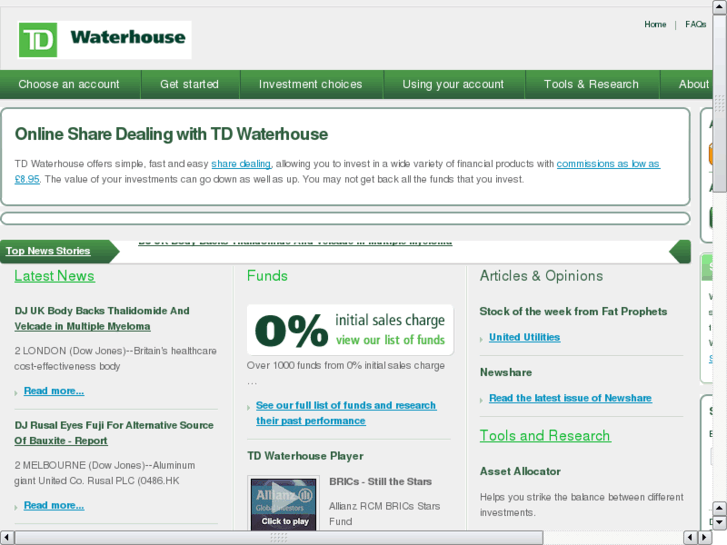727x545 pixels.
Task: Read more about the Thalidomide story
Action: tap(54, 391)
